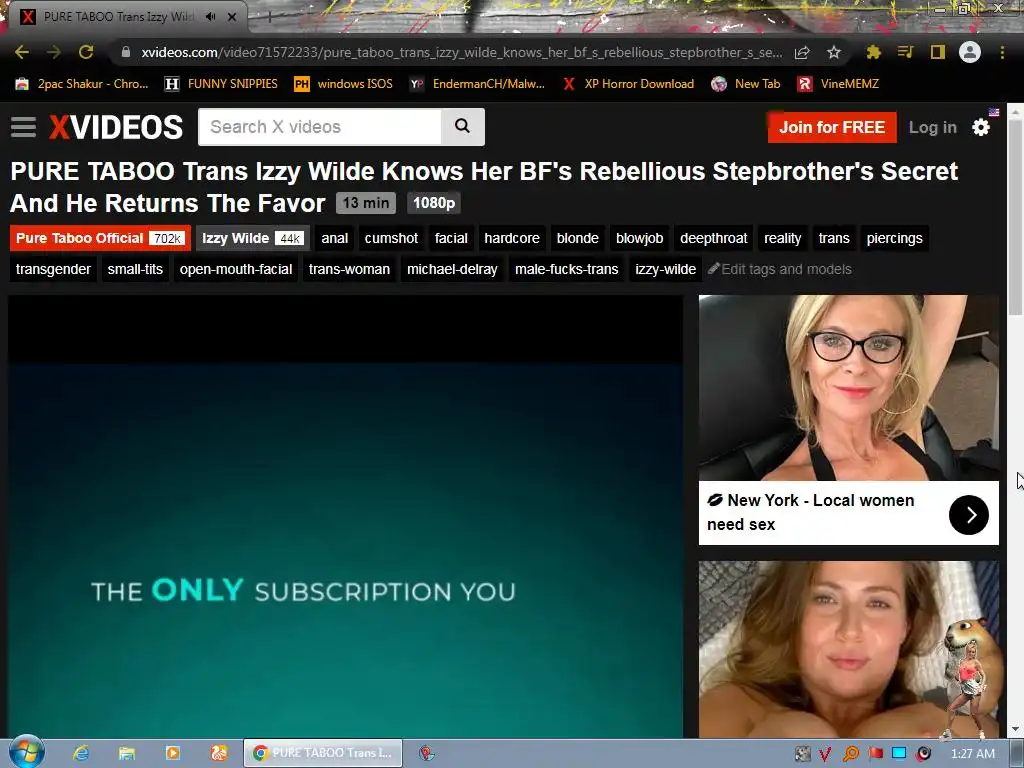The width and height of the screenshot is (1024, 768).
Task: Change region using the flag icon
Action: 994,112
